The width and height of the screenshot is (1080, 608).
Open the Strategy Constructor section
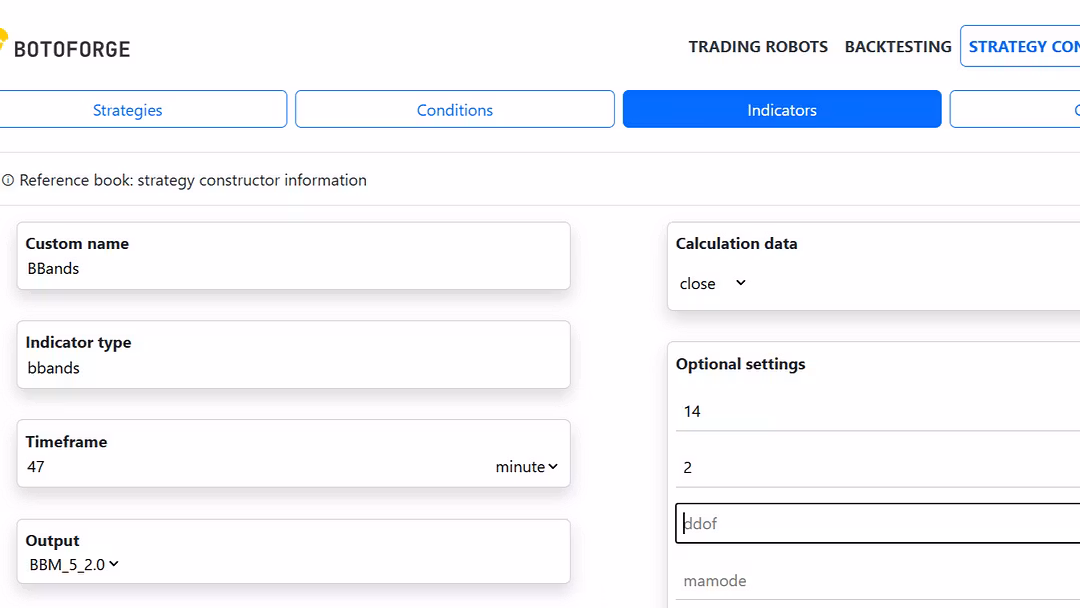pos(1022,47)
